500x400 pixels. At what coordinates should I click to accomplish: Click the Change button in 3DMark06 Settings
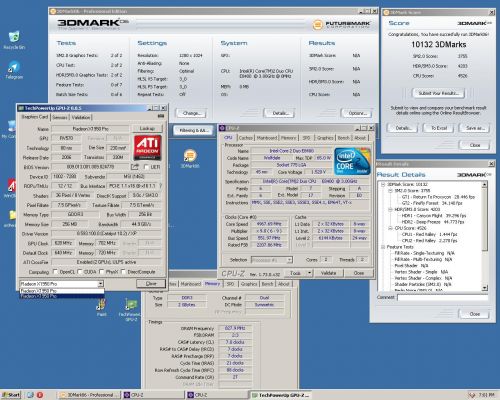[x=191, y=113]
